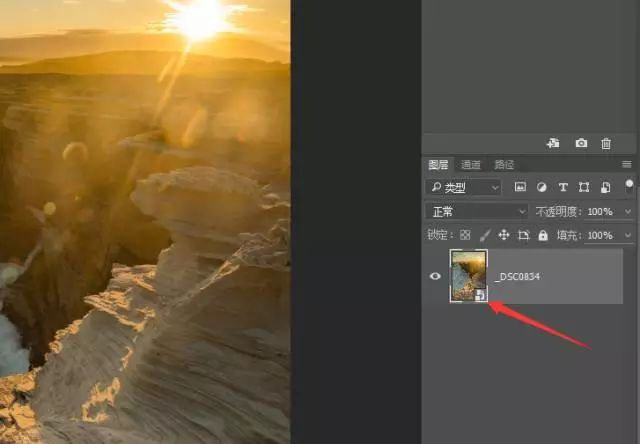Filter layers by shape layer icon
The image size is (640, 444).
coord(583,187)
